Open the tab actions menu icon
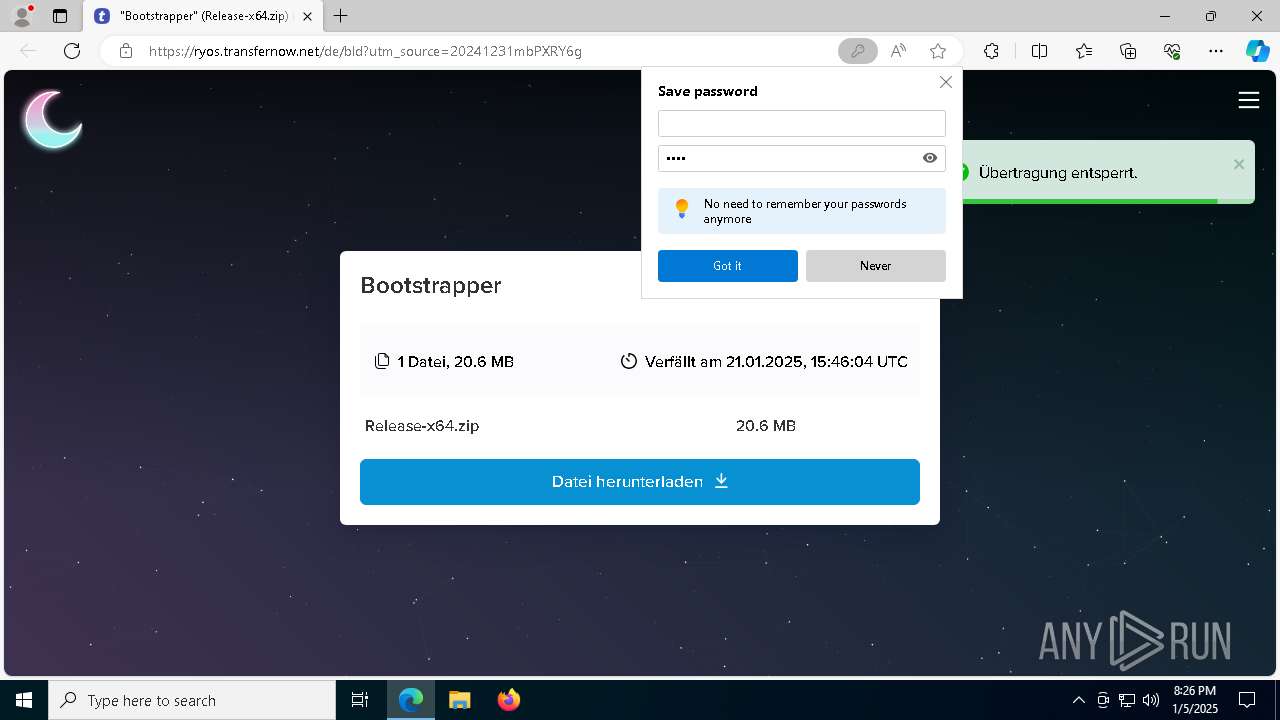This screenshot has width=1280, height=720. click(x=60, y=16)
